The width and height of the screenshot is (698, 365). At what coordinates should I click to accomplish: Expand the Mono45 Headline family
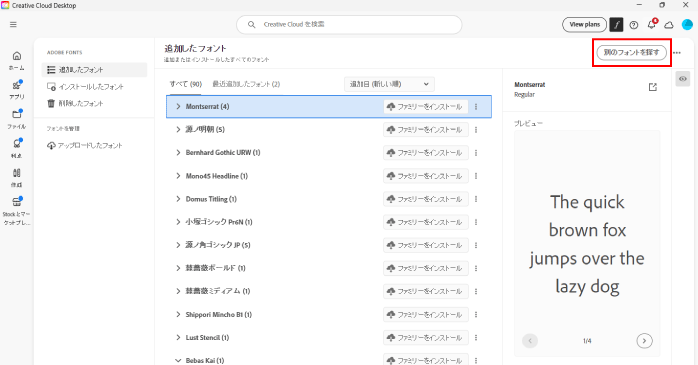[x=178, y=176]
